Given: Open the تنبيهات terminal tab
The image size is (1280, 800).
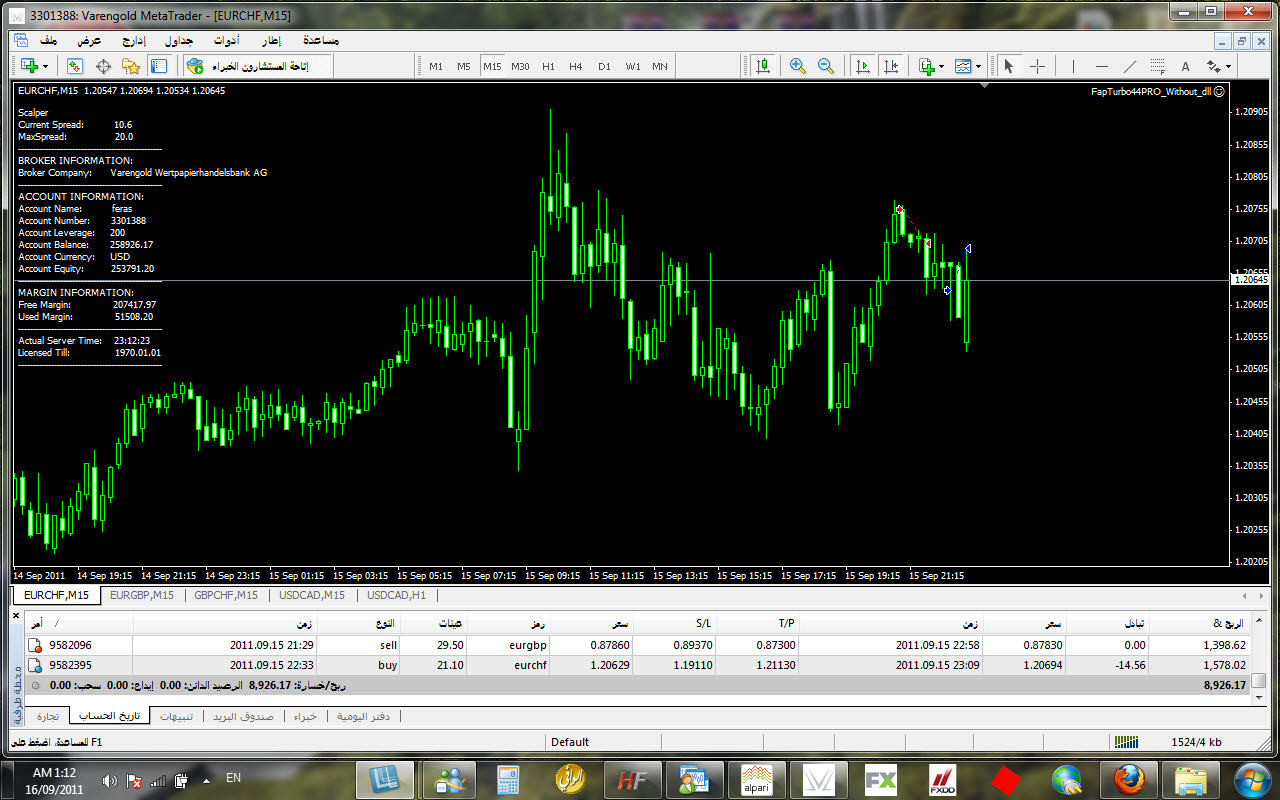Looking at the screenshot, I should click(177, 717).
